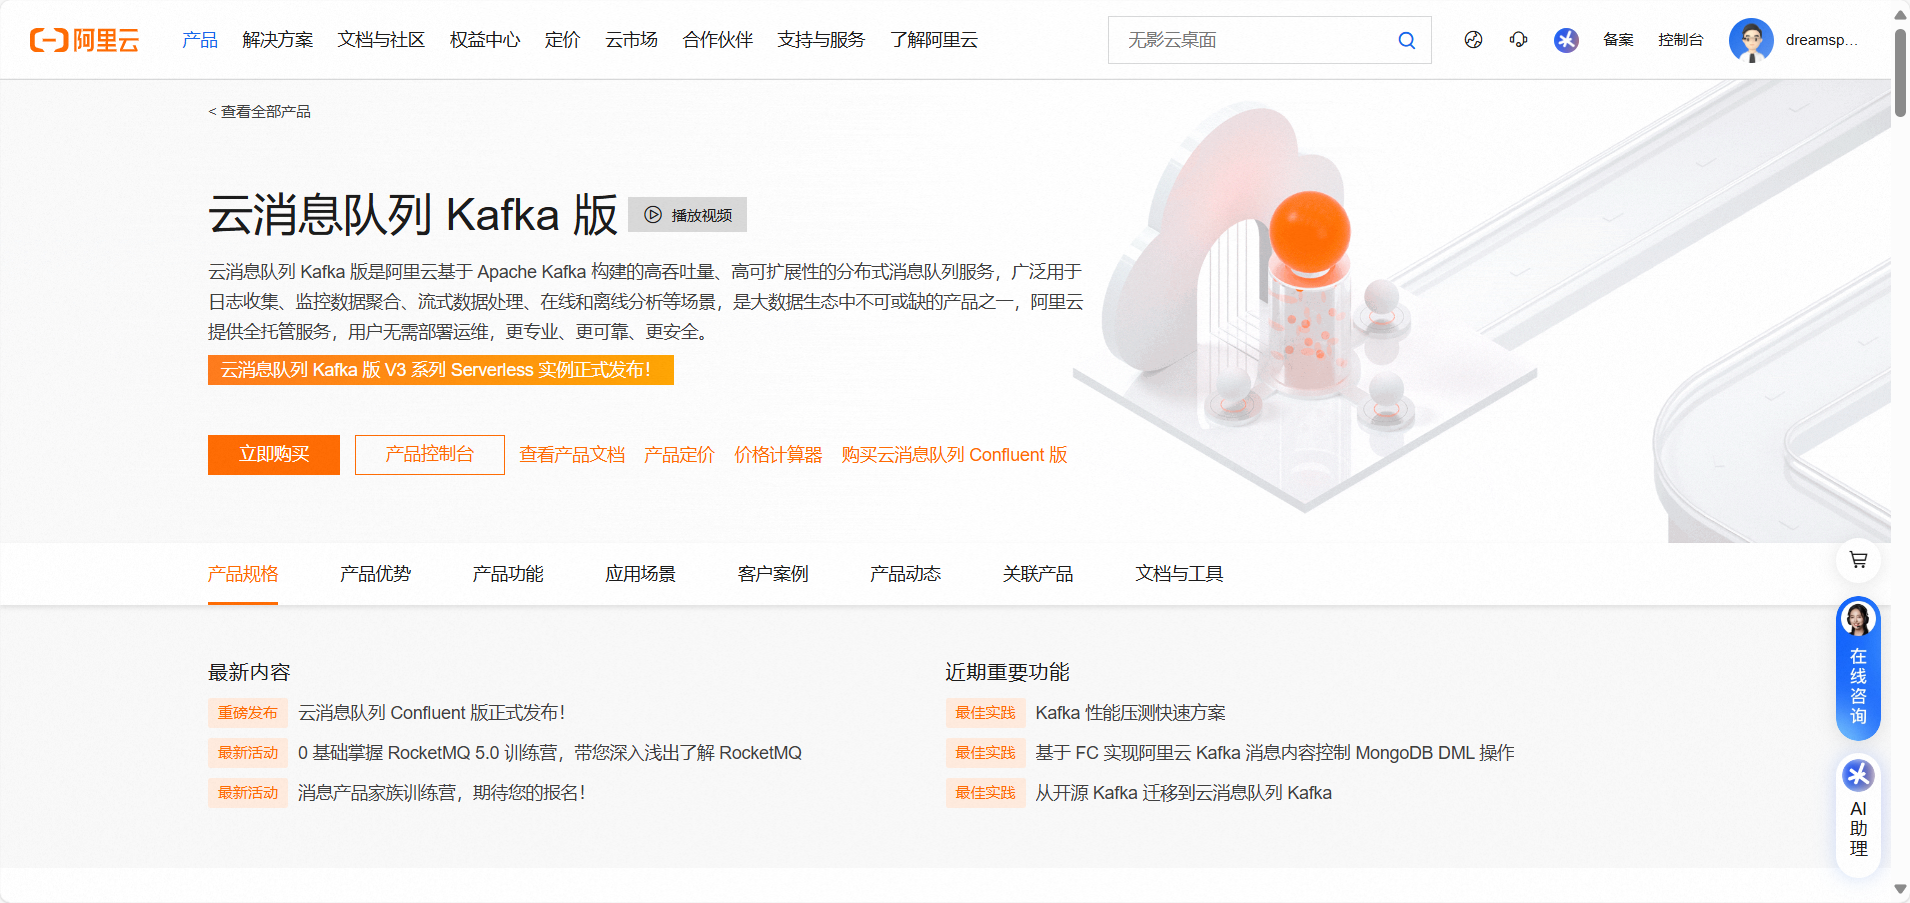1910x903 pixels.
Task: Open the purple AI assistant icon in header
Action: (1566, 40)
